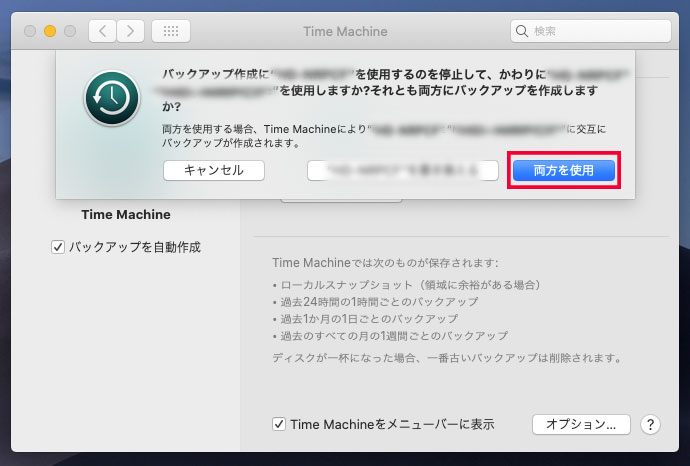Click text ローカルスナップショット（領域に余裕がある場合）

[x=411, y=285]
